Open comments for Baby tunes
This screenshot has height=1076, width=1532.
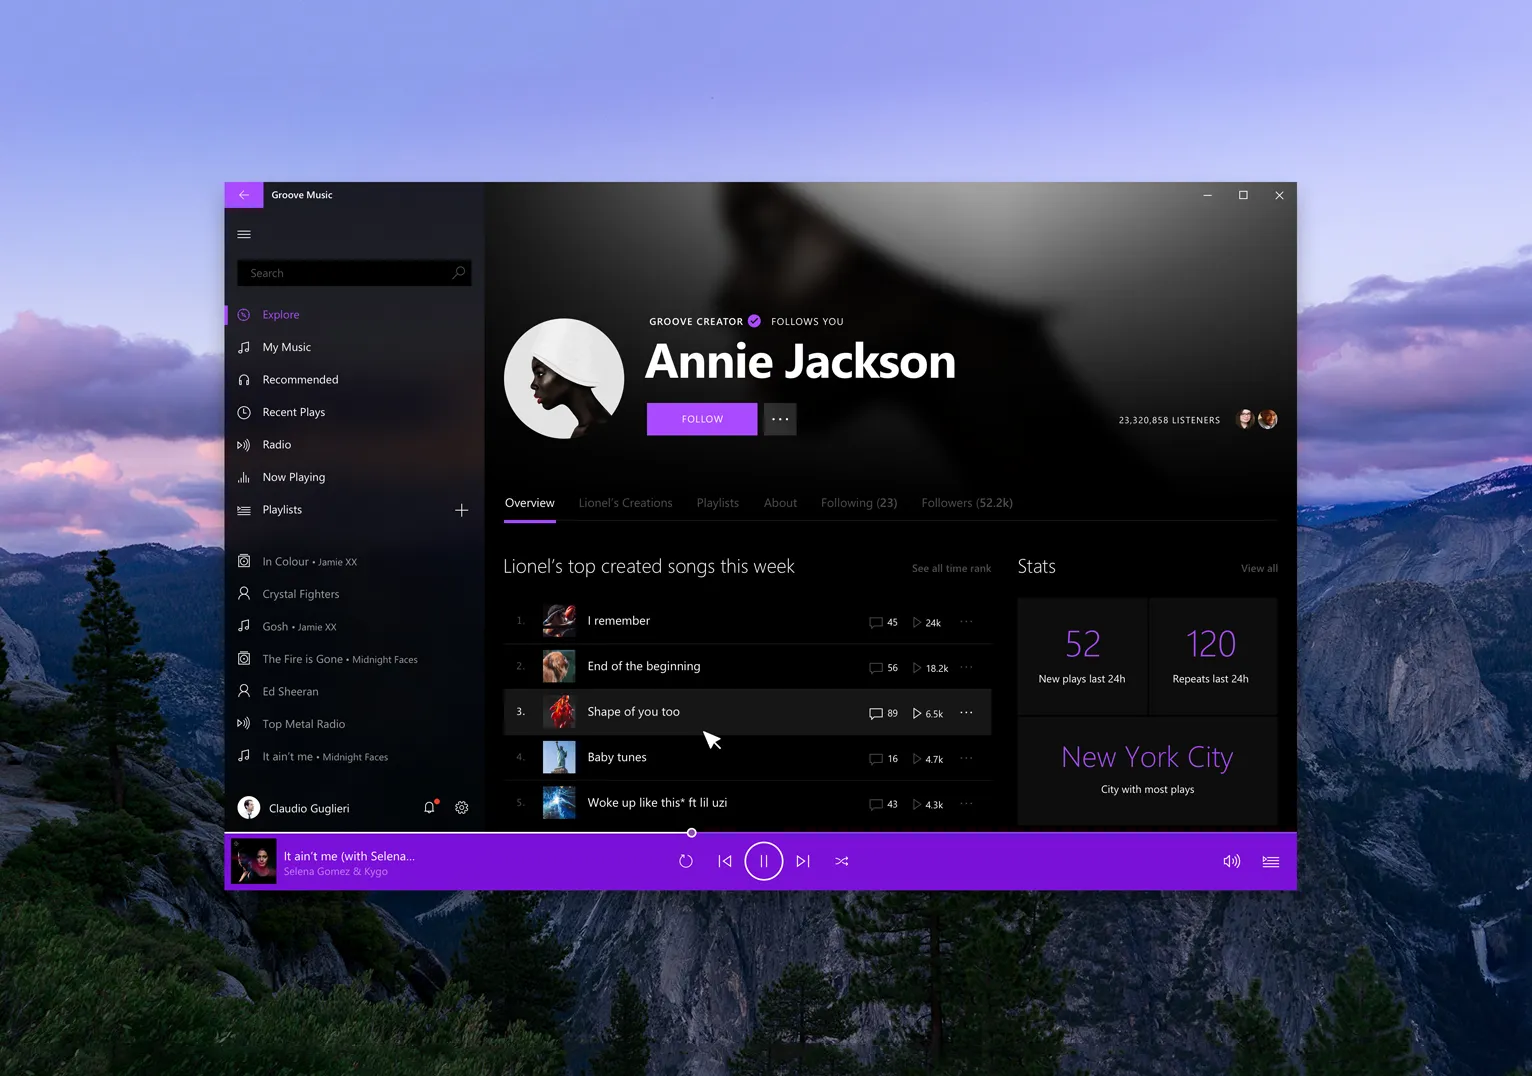coord(876,759)
